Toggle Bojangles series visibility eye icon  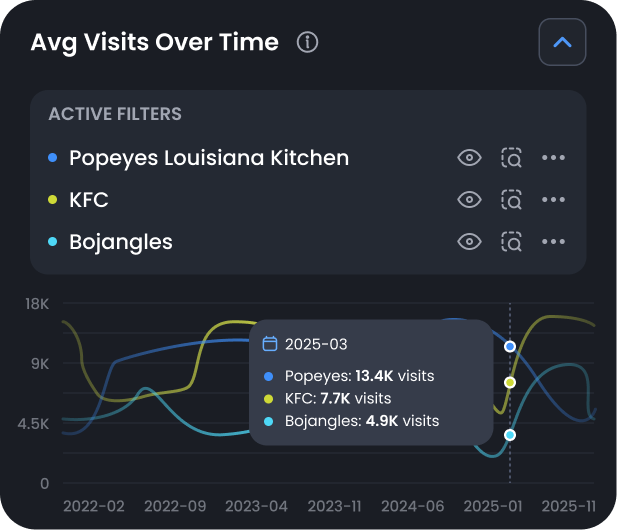tap(469, 242)
